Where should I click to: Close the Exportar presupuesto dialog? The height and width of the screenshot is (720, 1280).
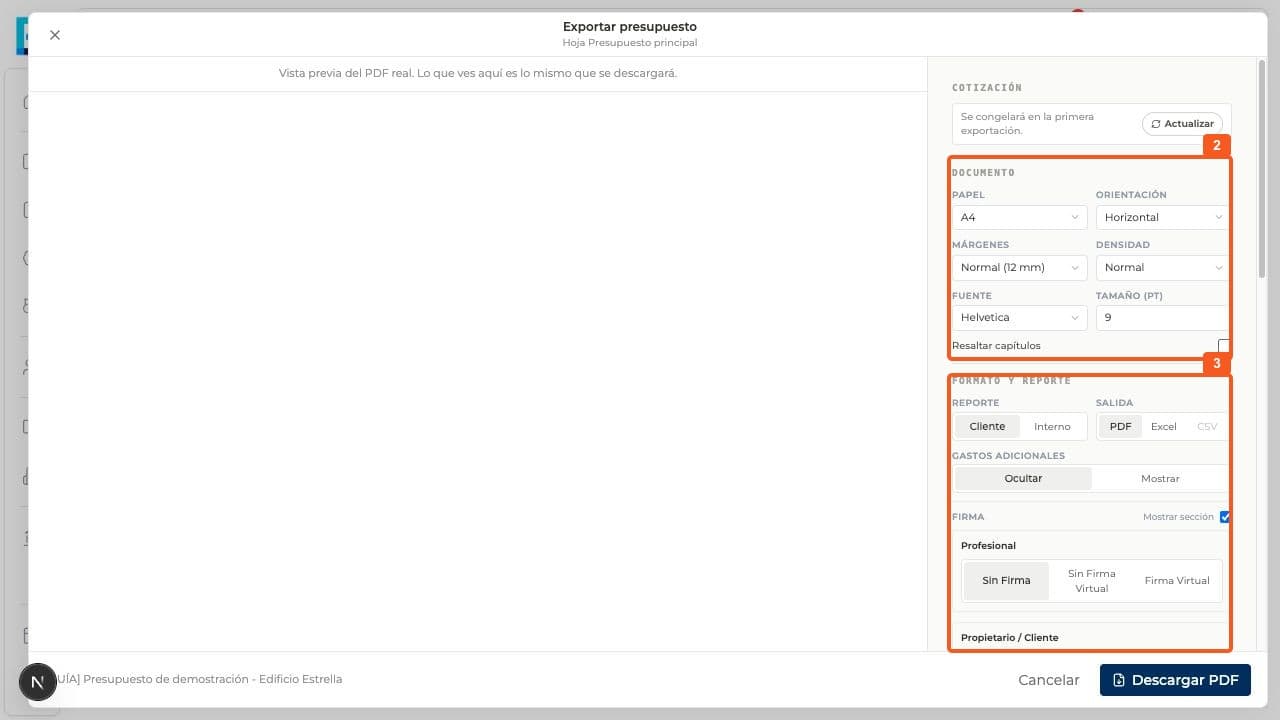pos(55,35)
